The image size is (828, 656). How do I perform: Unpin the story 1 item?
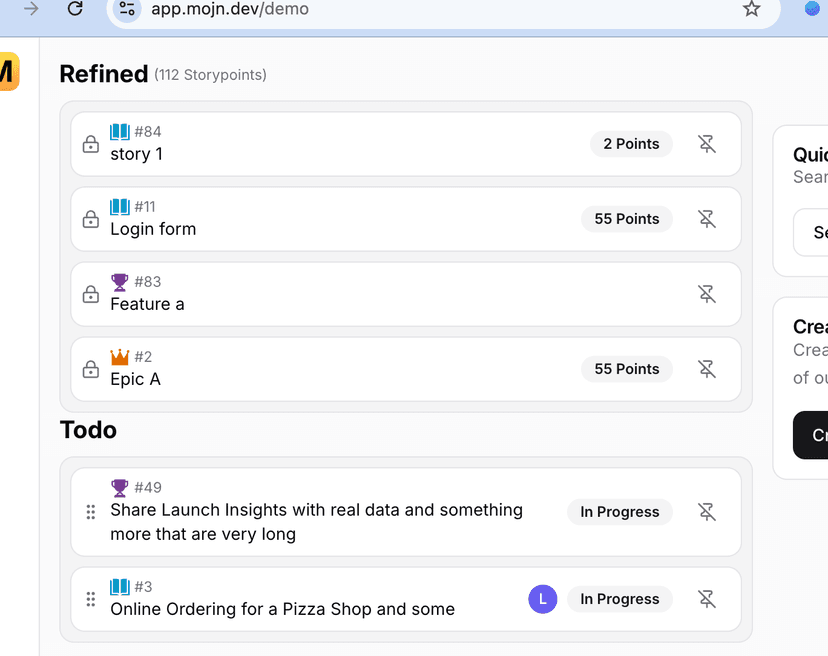707,144
